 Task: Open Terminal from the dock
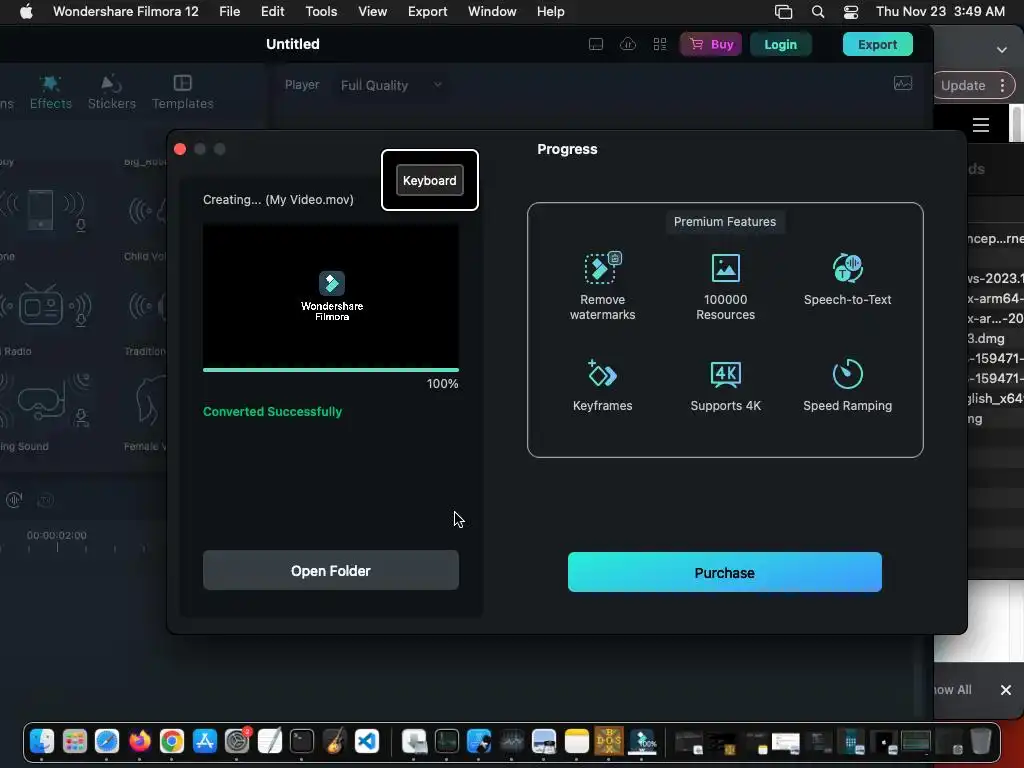302,741
